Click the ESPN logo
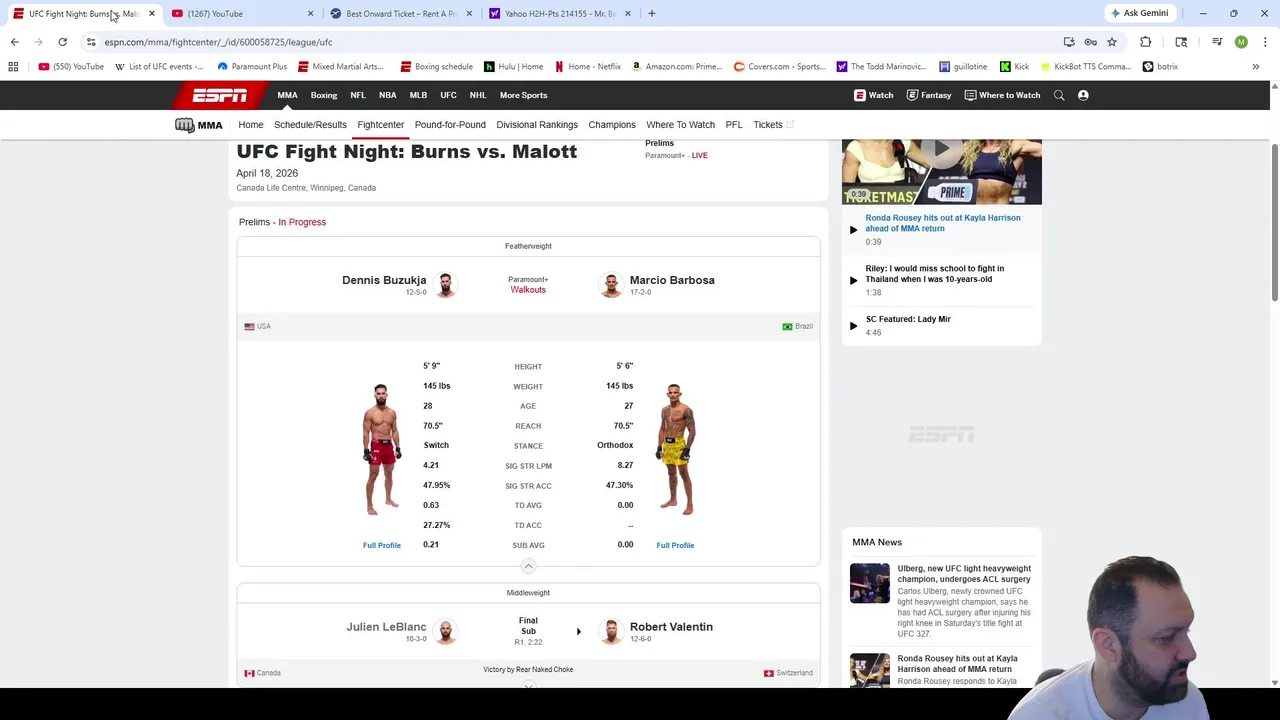1280x720 pixels. coord(220,95)
